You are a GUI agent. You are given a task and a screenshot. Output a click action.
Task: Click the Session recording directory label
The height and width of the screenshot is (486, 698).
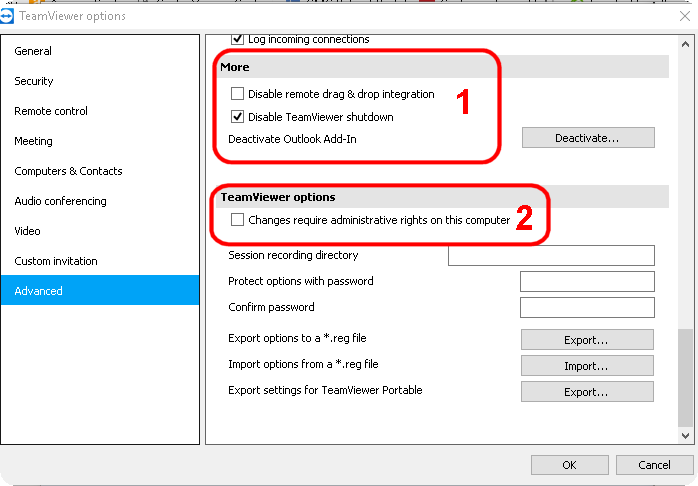293,255
